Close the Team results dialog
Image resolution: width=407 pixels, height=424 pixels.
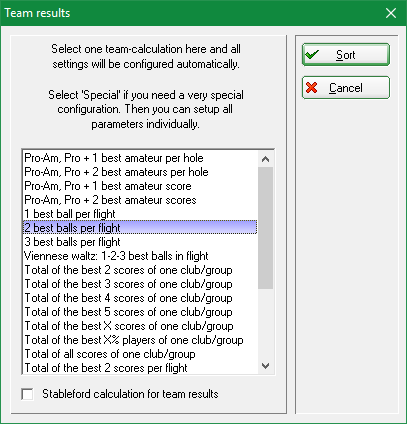[391, 13]
